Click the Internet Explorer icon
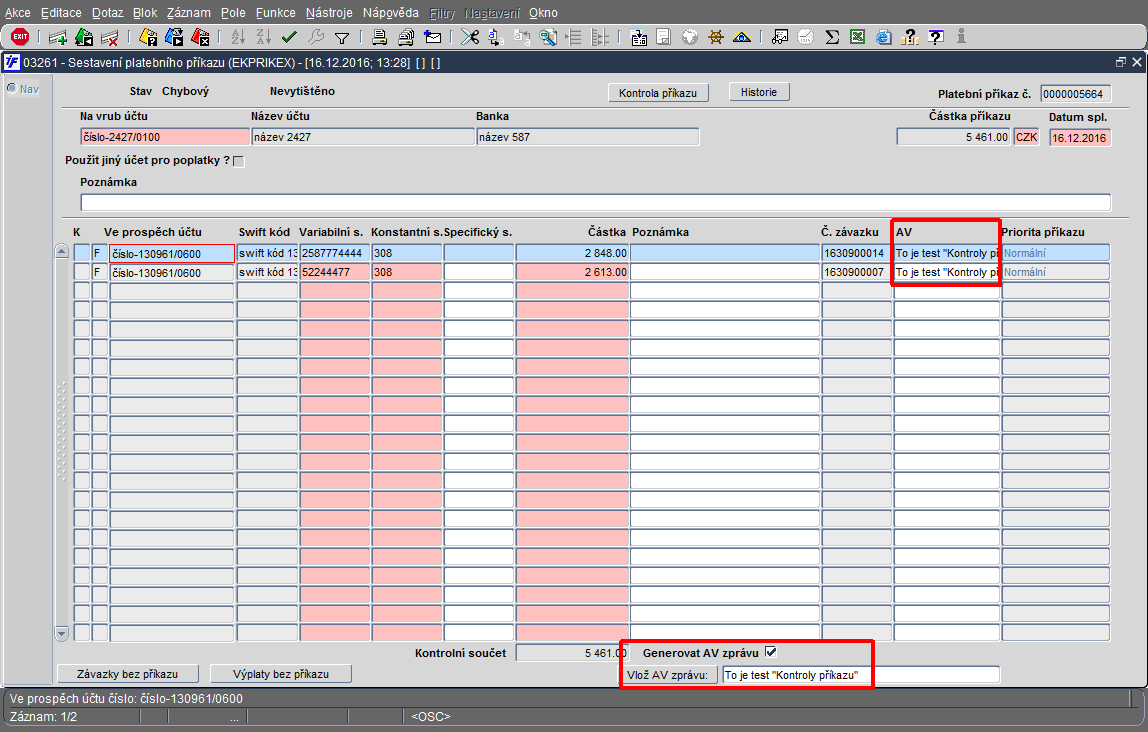This screenshot has height=732, width=1148. coord(884,37)
